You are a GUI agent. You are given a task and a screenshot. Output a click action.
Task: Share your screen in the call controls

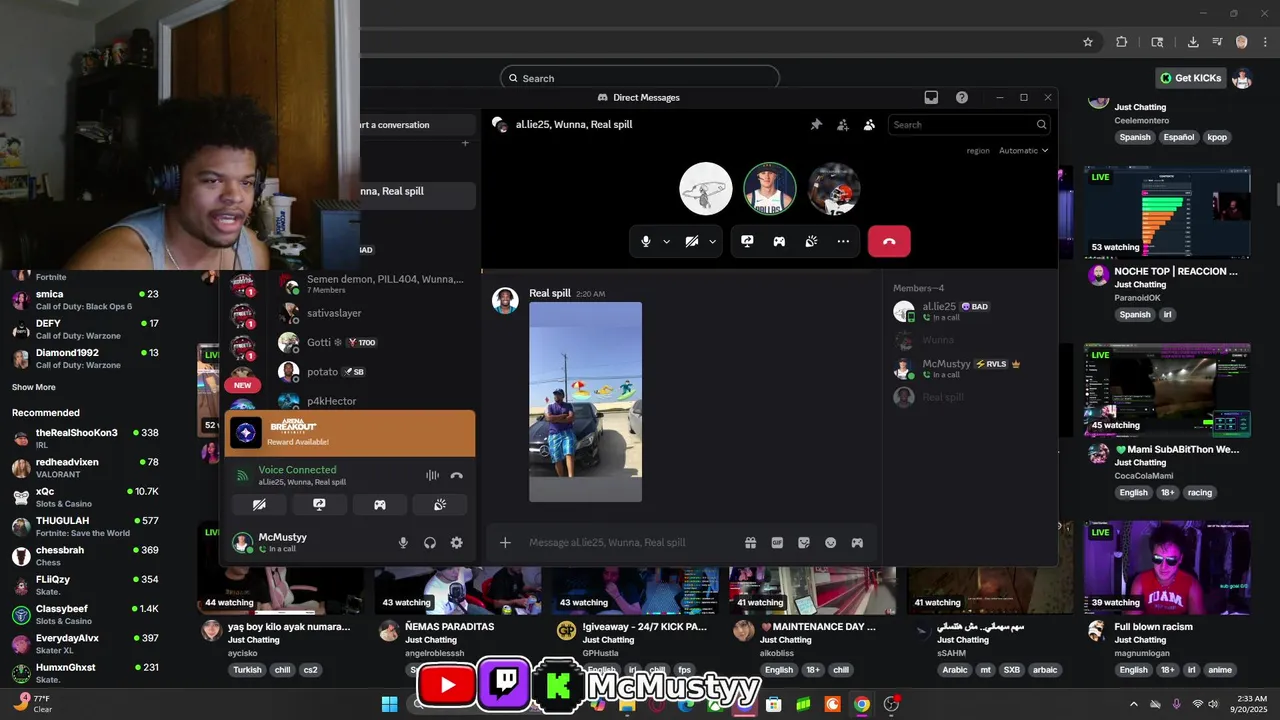pyautogui.click(x=747, y=241)
